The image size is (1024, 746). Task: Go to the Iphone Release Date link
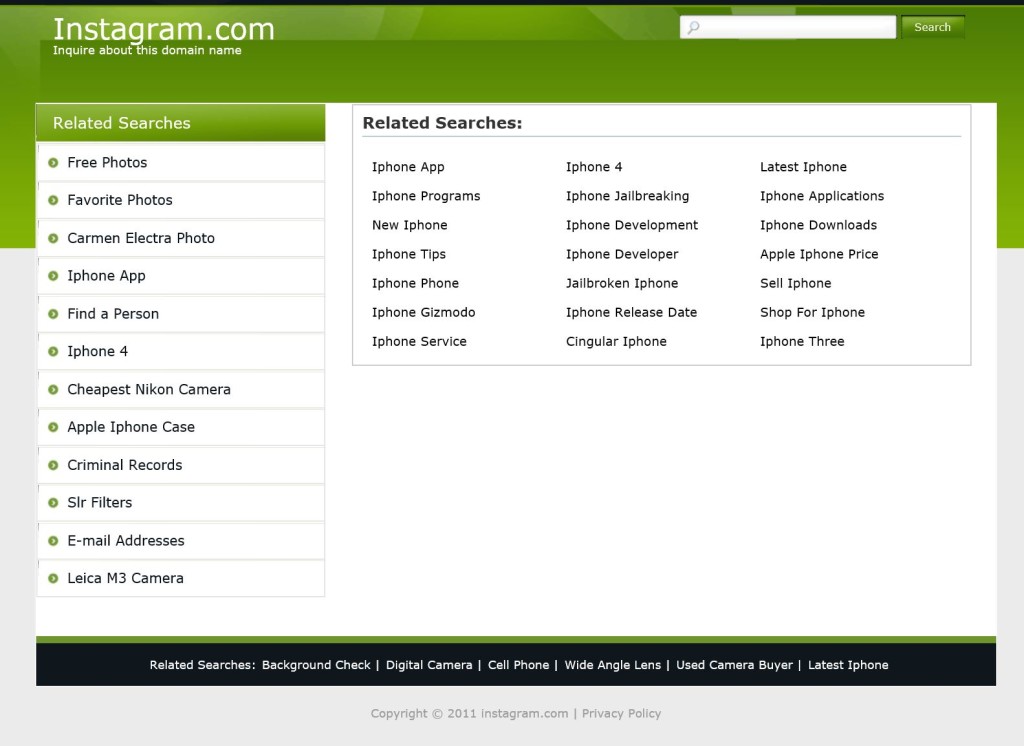tap(631, 312)
